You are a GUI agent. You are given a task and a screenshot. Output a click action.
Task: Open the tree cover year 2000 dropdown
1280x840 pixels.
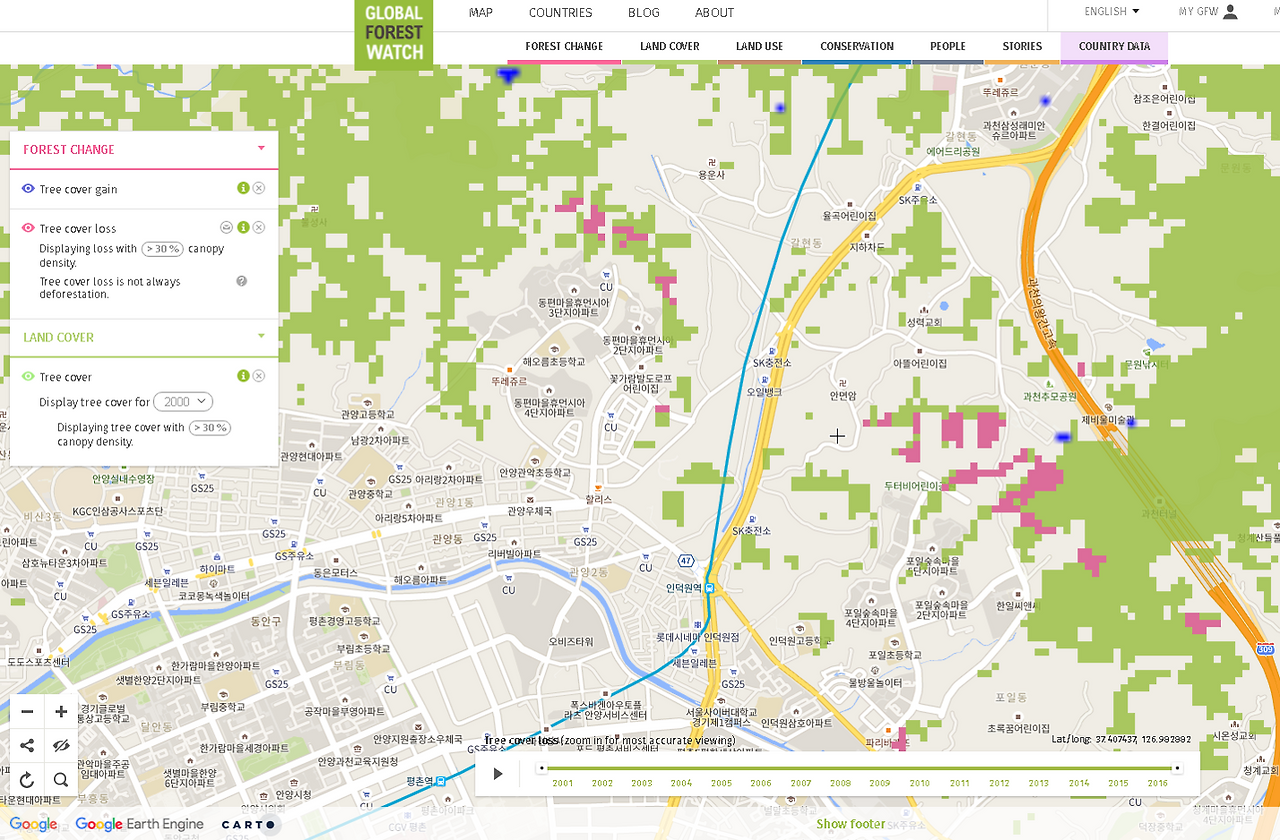[x=183, y=401]
